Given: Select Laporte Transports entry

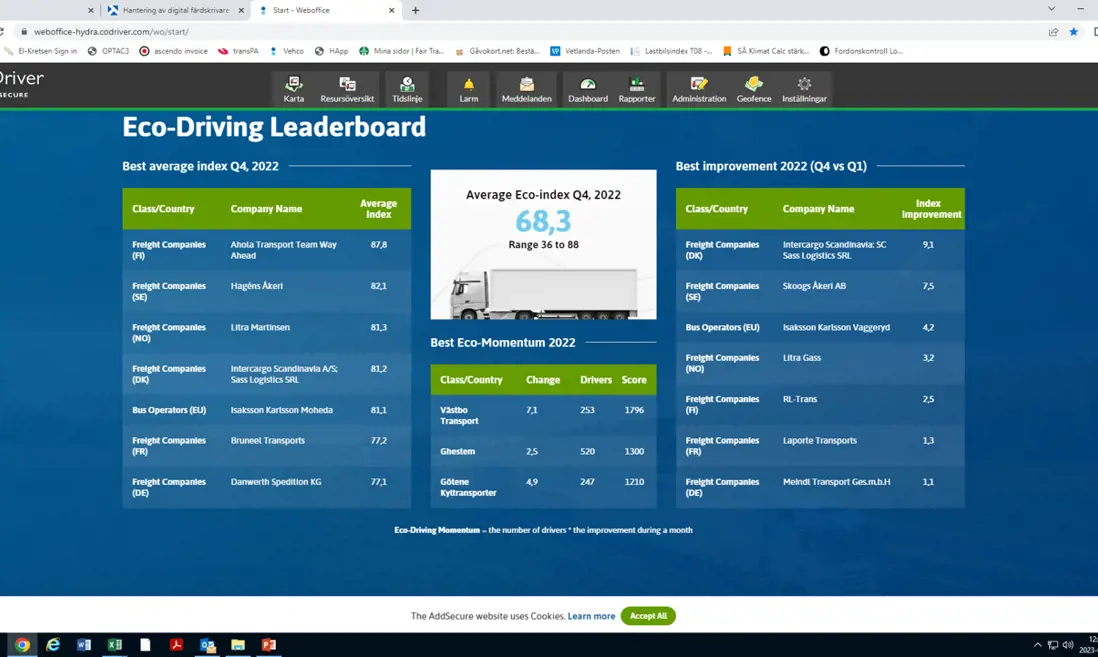Looking at the screenshot, I should pyautogui.click(x=819, y=441).
